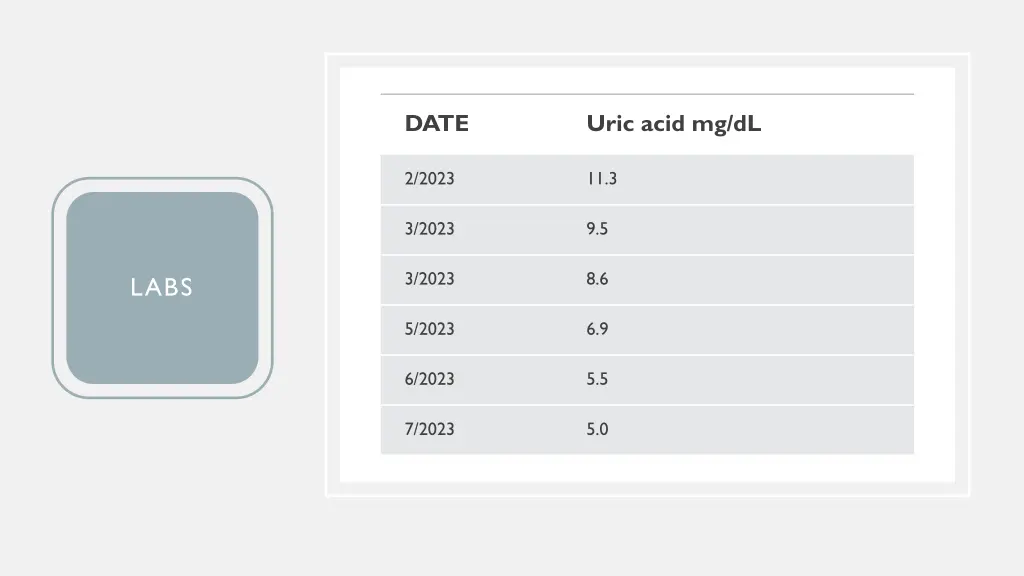The height and width of the screenshot is (576, 1024).
Task: Click empty space right of the 11.3 value
Action: pos(765,179)
